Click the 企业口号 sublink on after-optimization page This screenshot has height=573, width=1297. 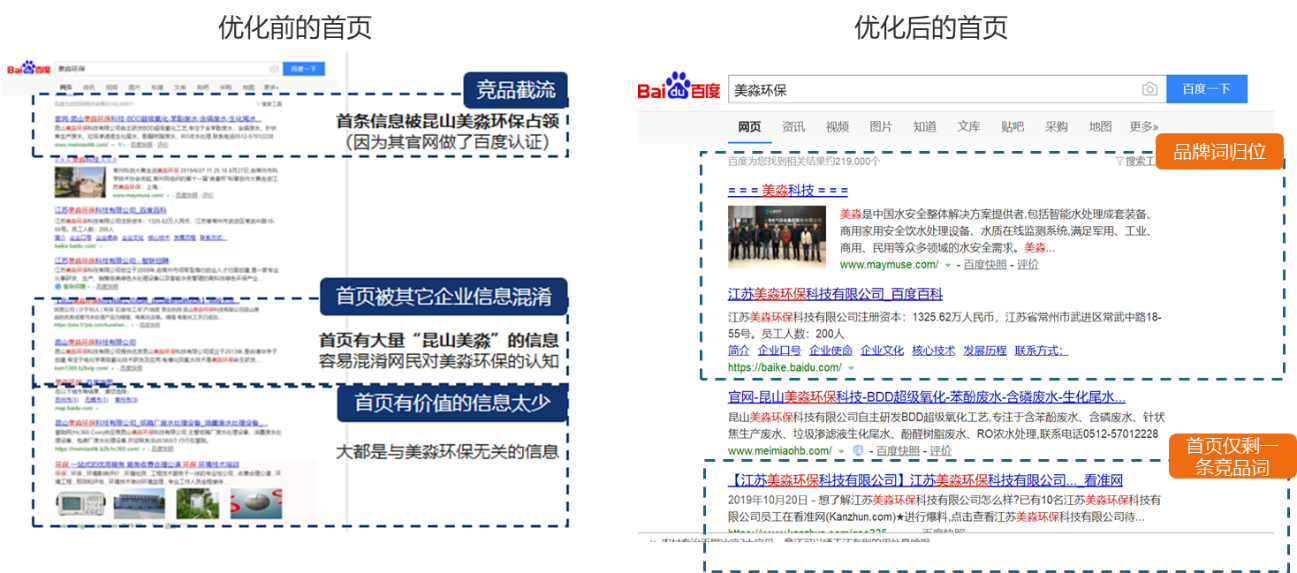point(779,351)
